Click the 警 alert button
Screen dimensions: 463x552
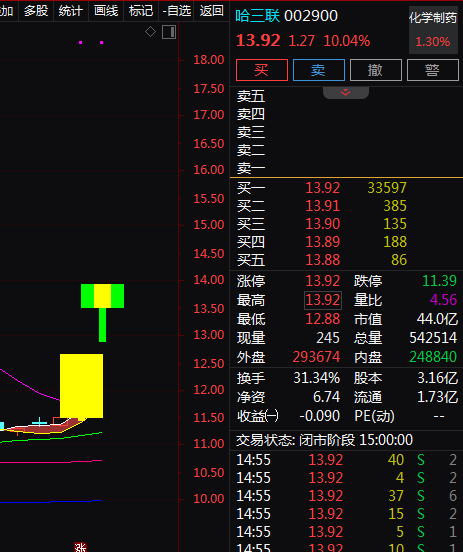(433, 70)
